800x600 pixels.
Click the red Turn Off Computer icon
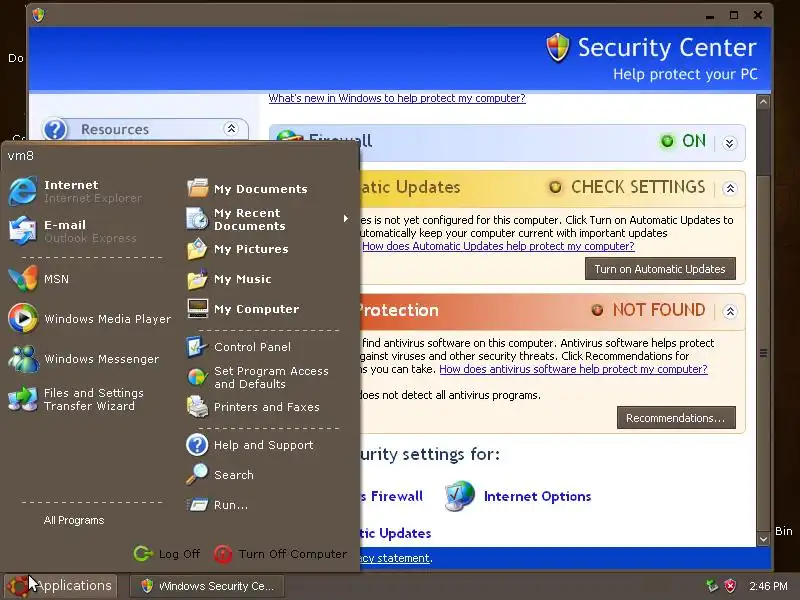point(223,554)
